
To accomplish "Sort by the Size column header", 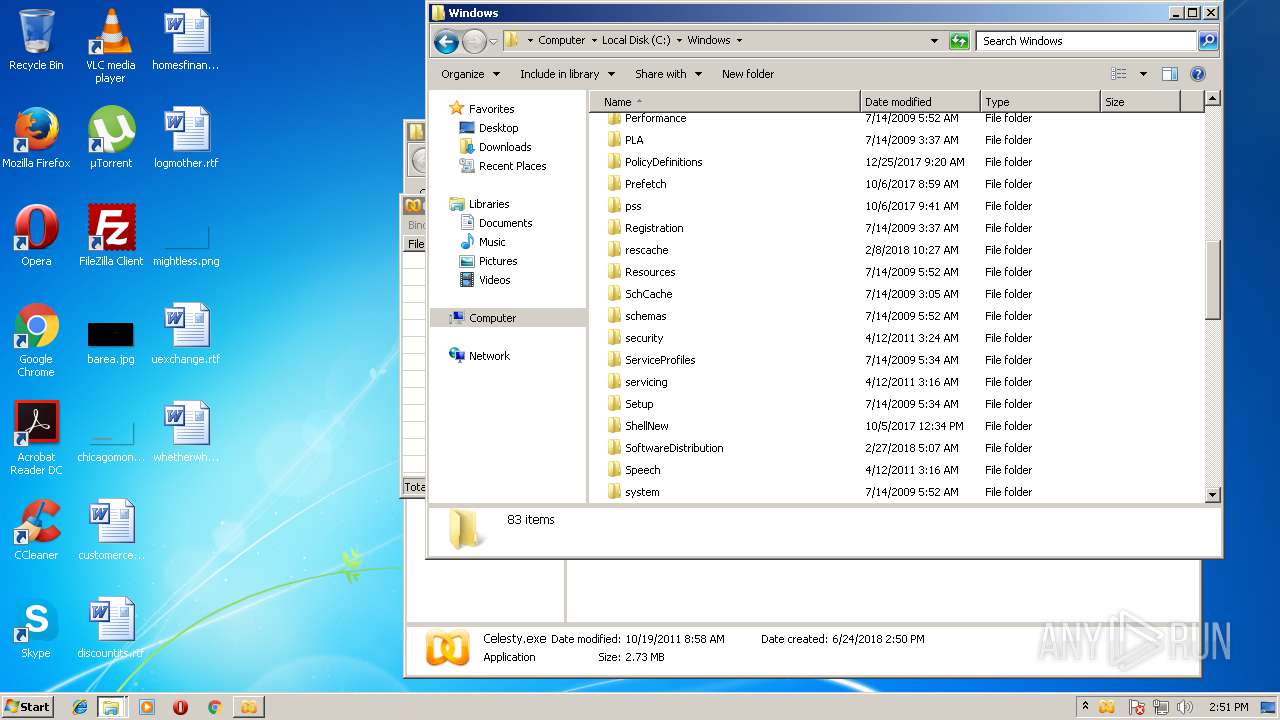I will click(x=1140, y=102).
